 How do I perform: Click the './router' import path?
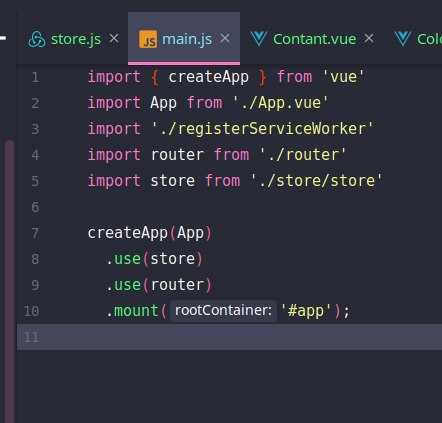[303, 155]
